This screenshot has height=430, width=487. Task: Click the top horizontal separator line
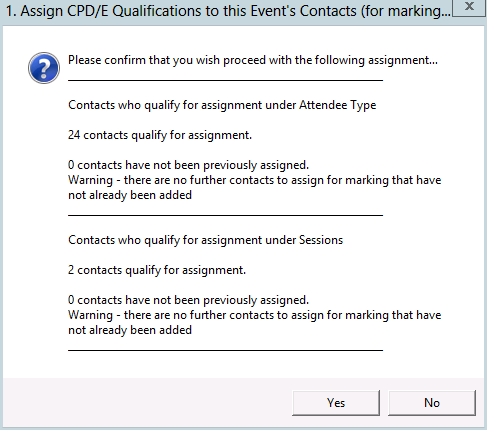tap(225, 80)
